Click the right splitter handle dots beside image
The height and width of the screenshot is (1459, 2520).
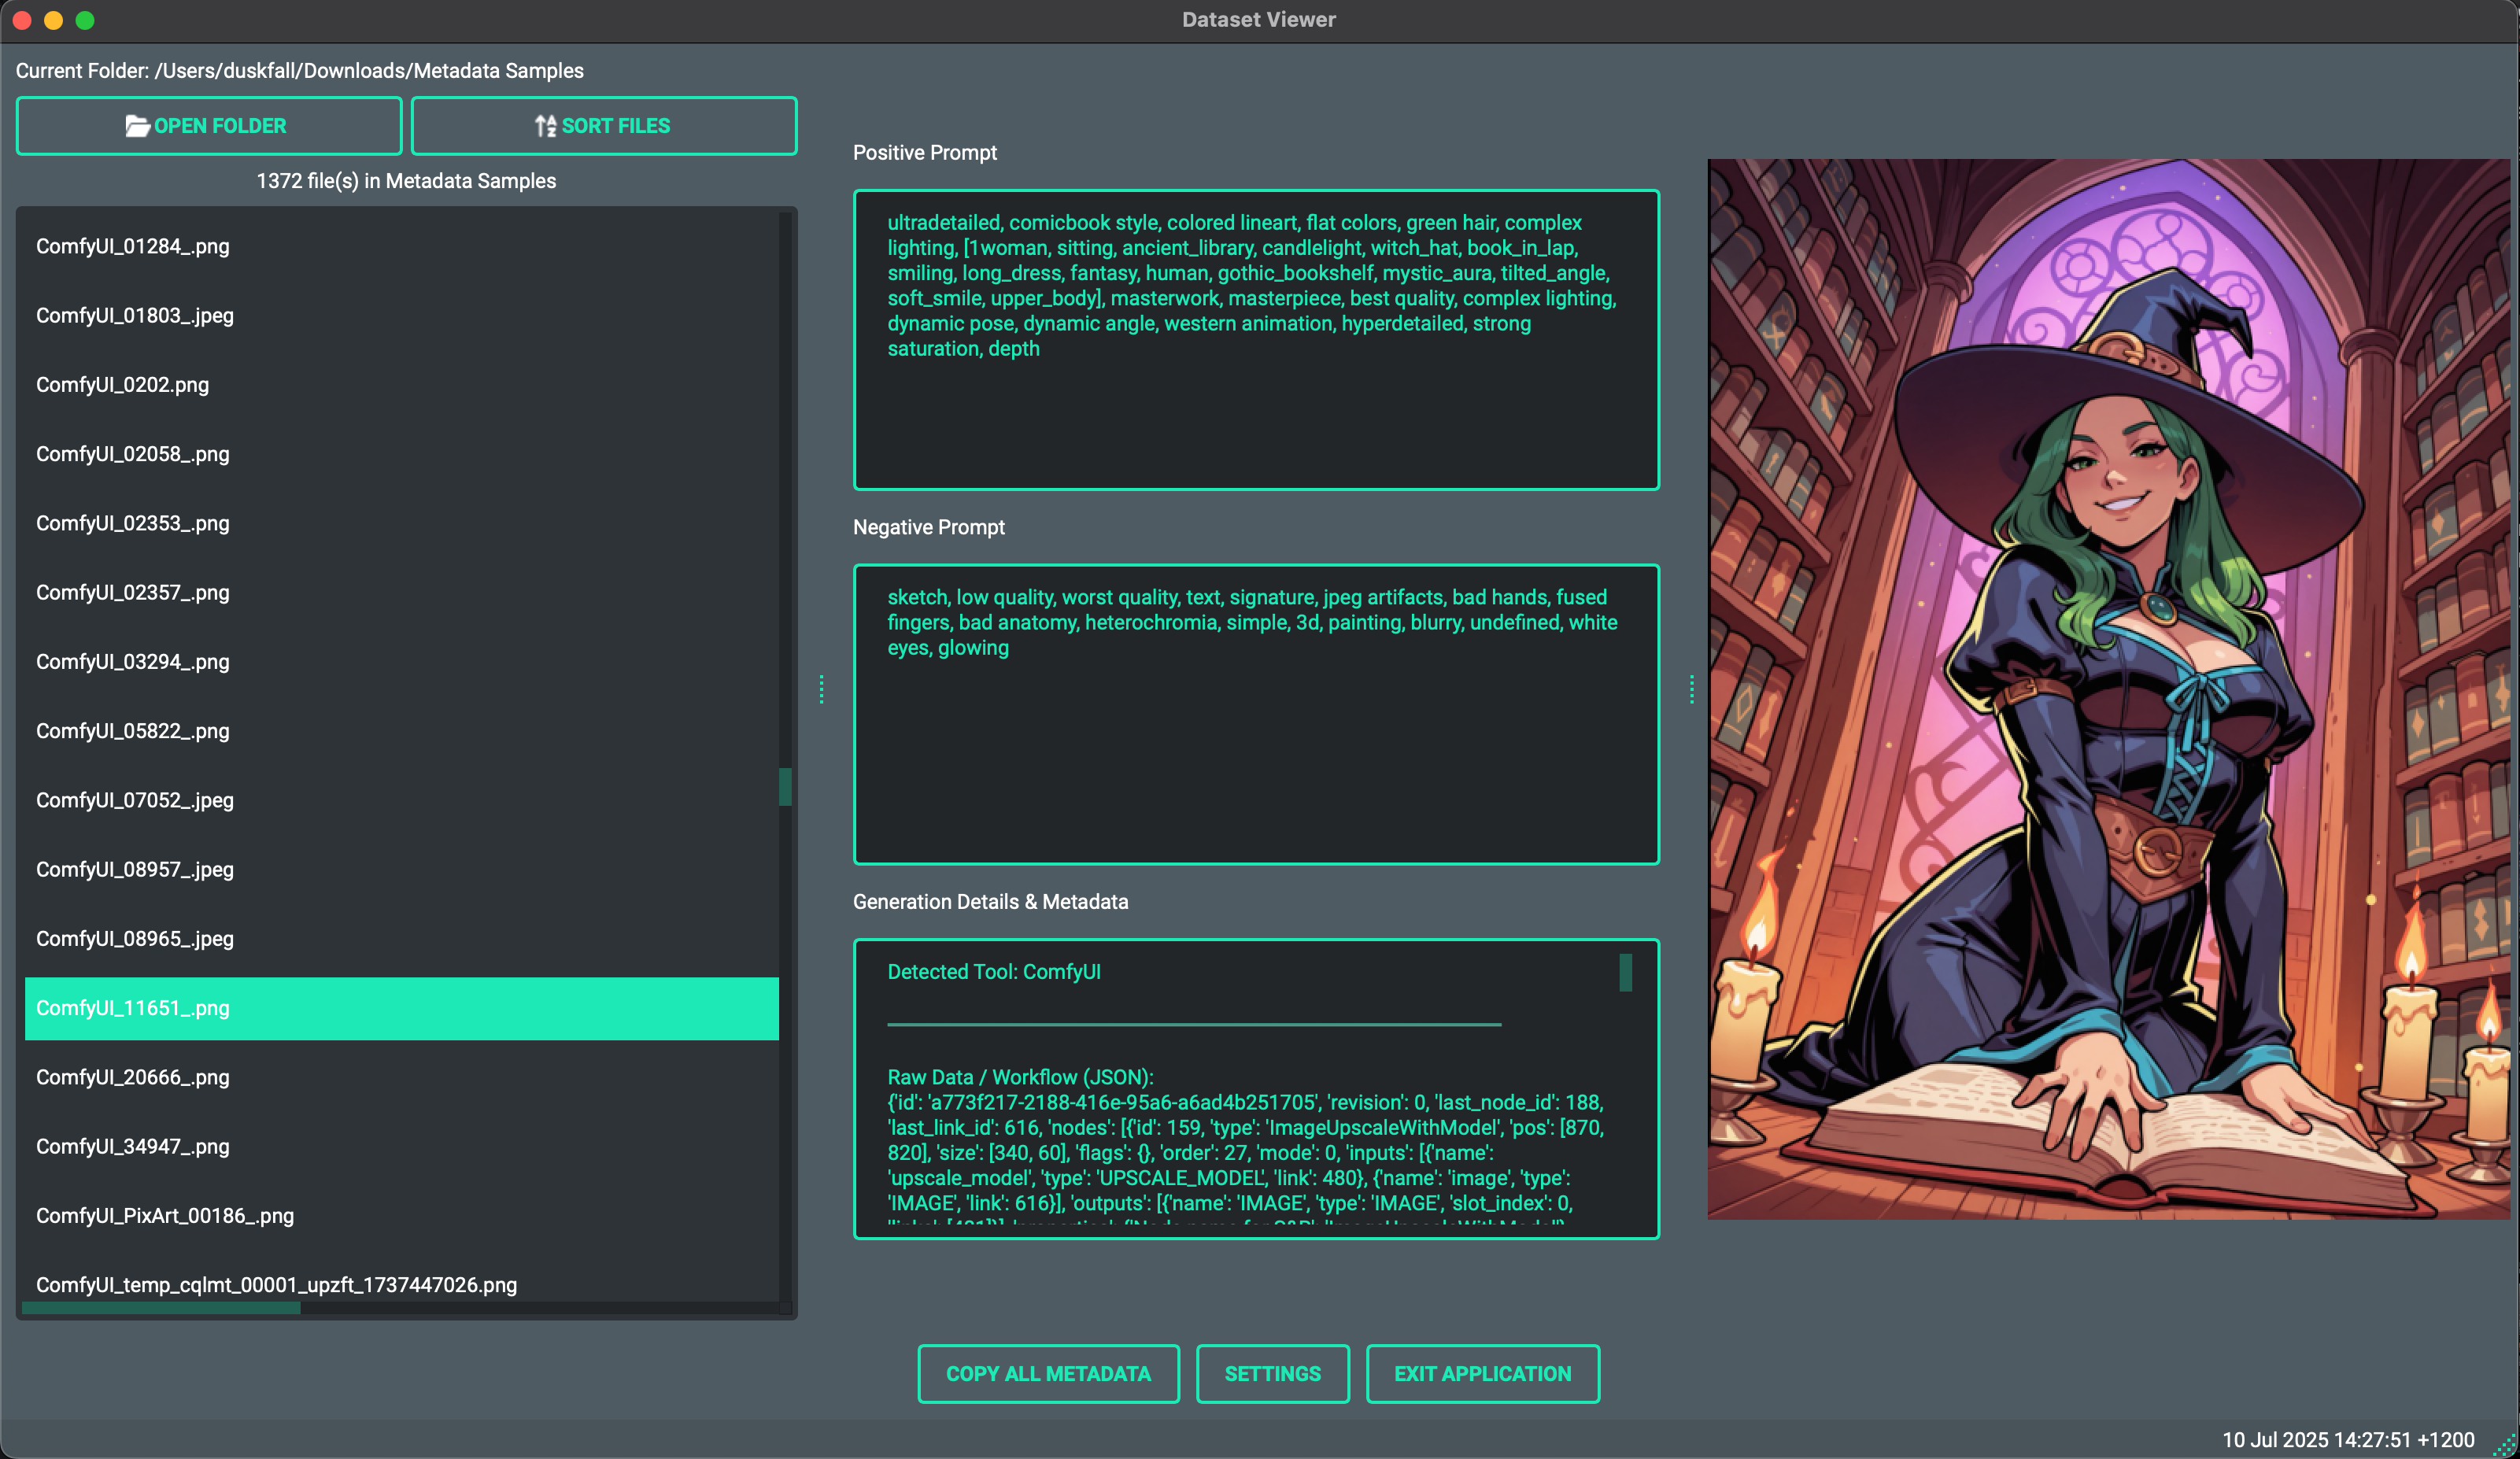click(1692, 689)
